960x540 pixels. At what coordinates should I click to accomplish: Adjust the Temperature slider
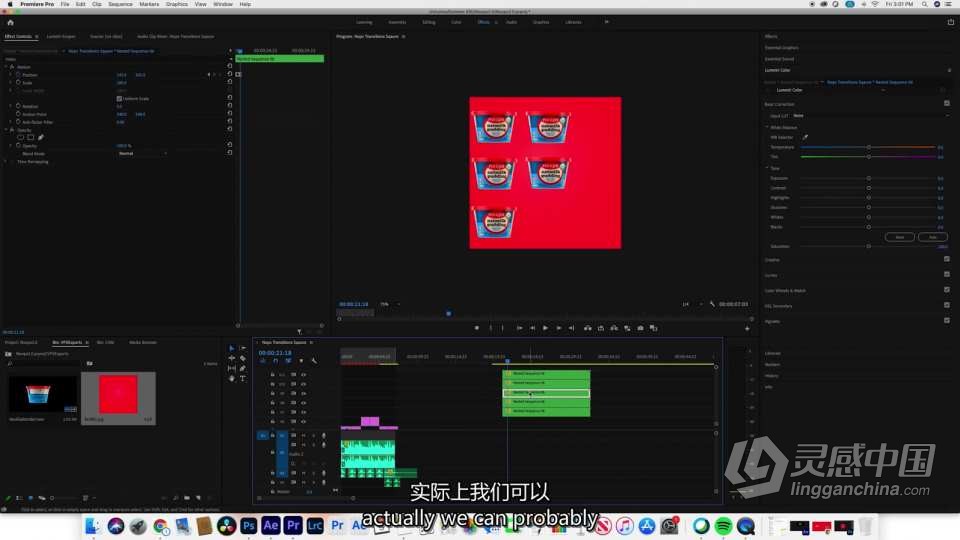tap(868, 147)
